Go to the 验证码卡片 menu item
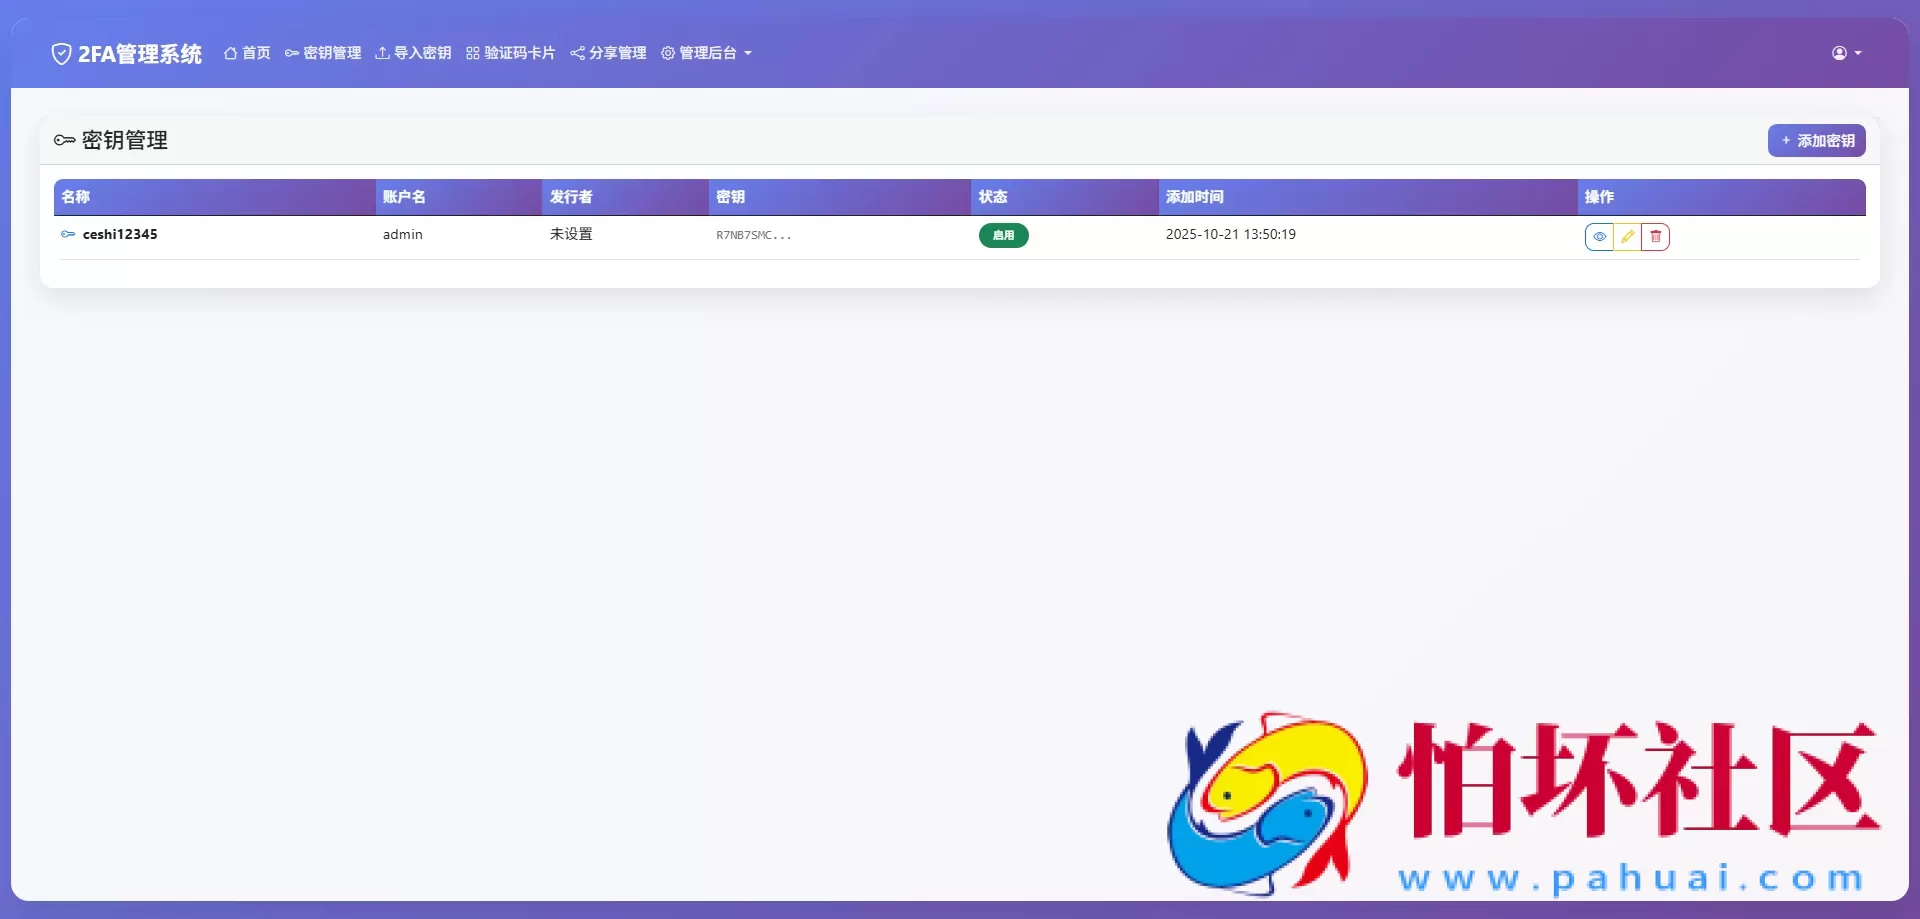 click(x=519, y=53)
